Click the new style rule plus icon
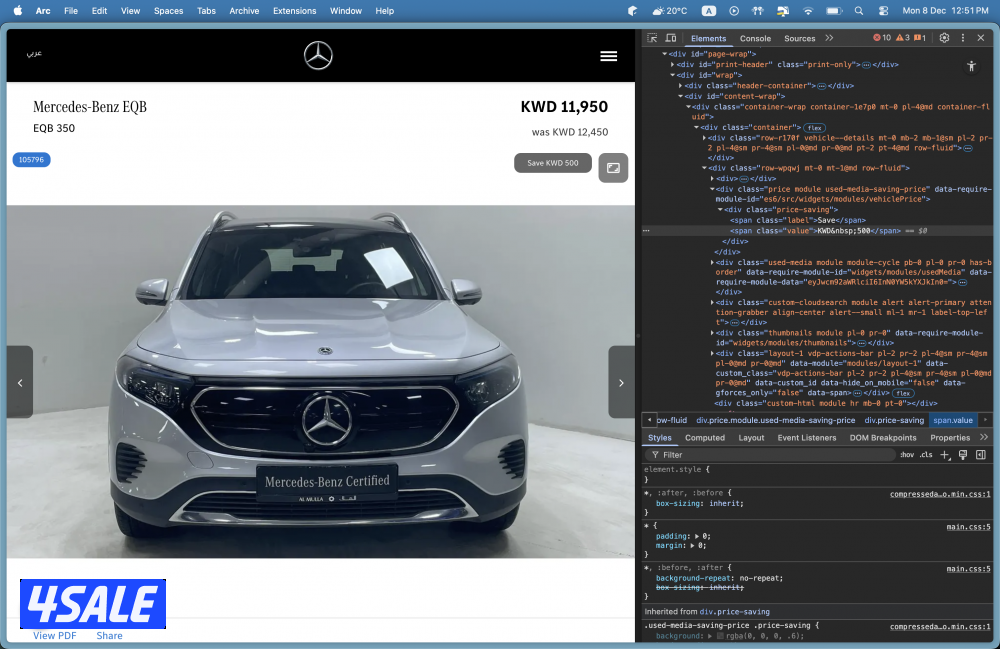This screenshot has width=1000, height=649. (x=945, y=455)
